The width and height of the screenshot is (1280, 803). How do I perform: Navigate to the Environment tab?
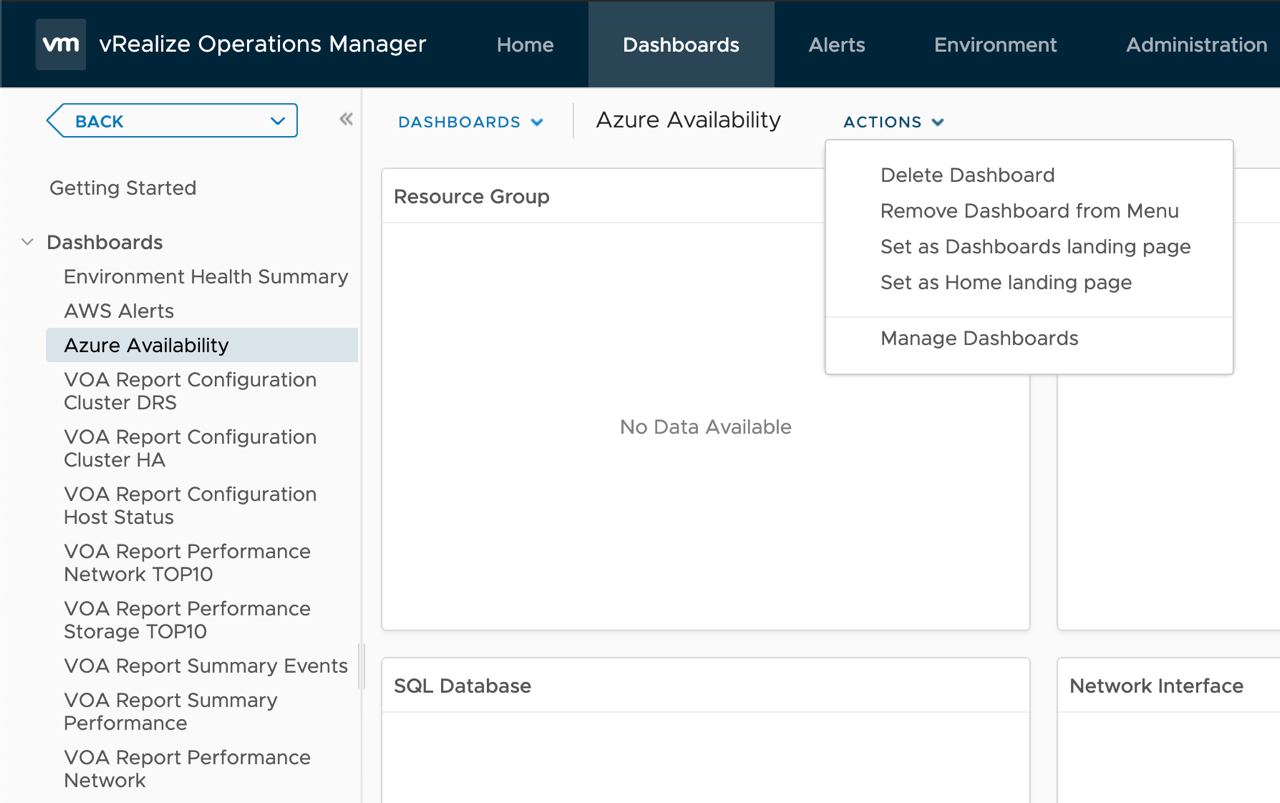(995, 44)
